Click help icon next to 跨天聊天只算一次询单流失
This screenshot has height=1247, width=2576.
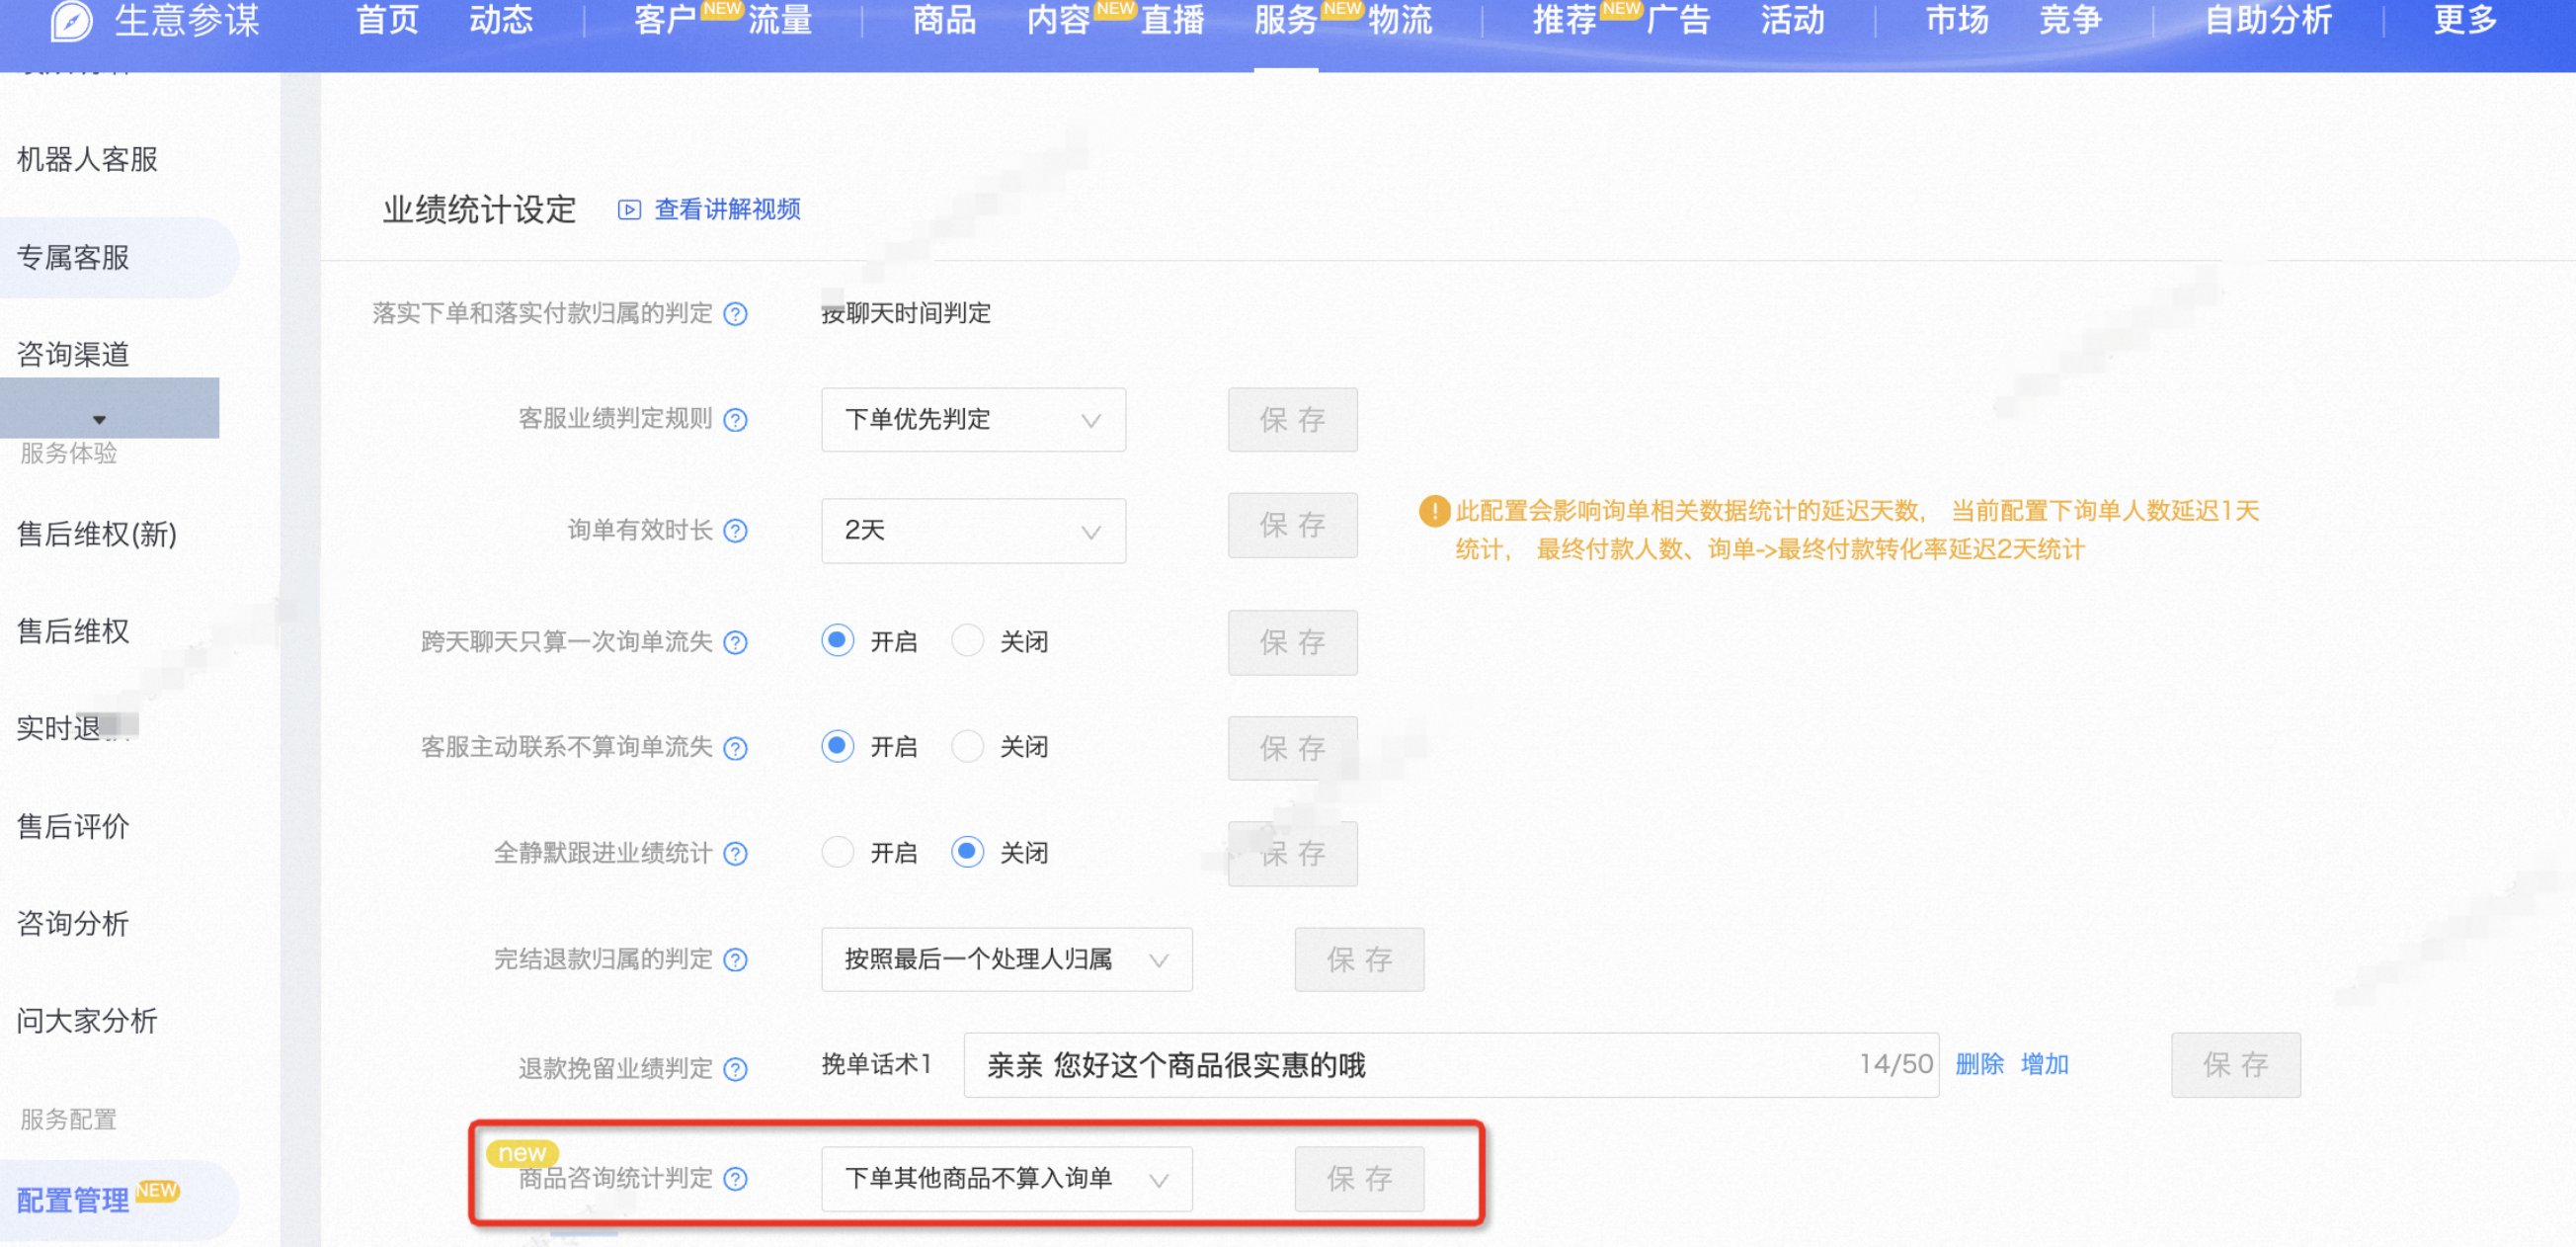[736, 643]
